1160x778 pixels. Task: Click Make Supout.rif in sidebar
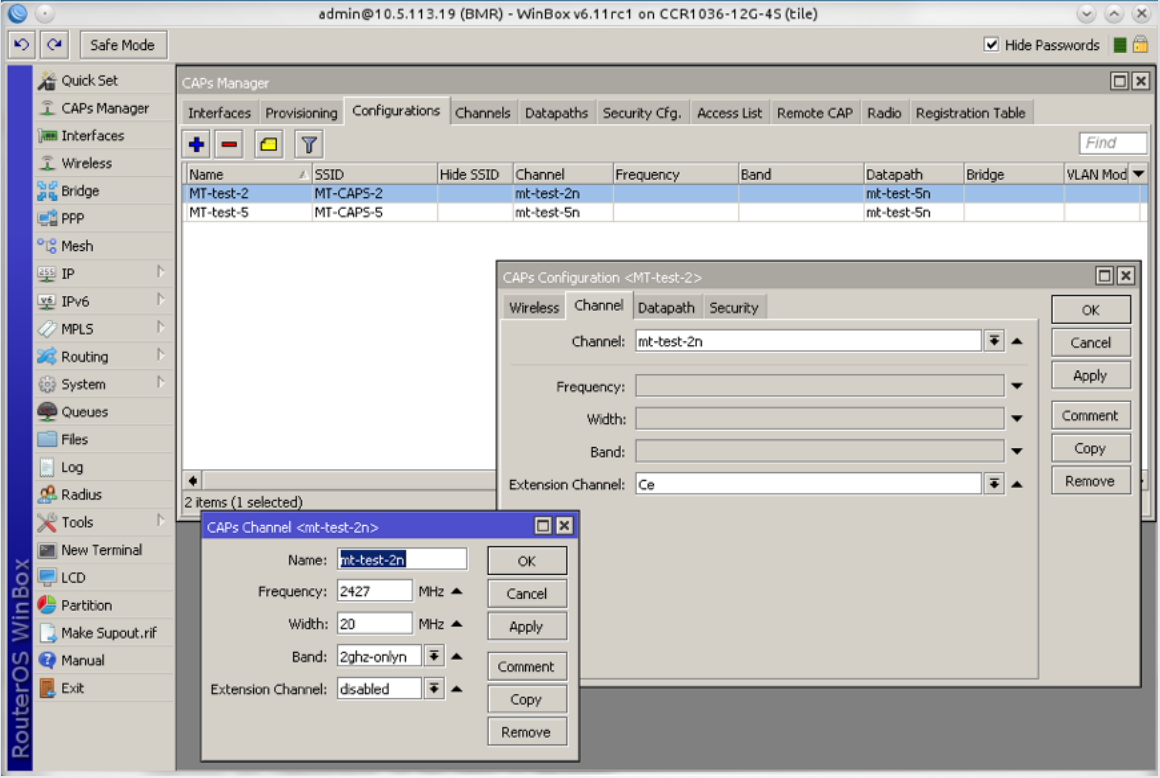[x=109, y=633]
